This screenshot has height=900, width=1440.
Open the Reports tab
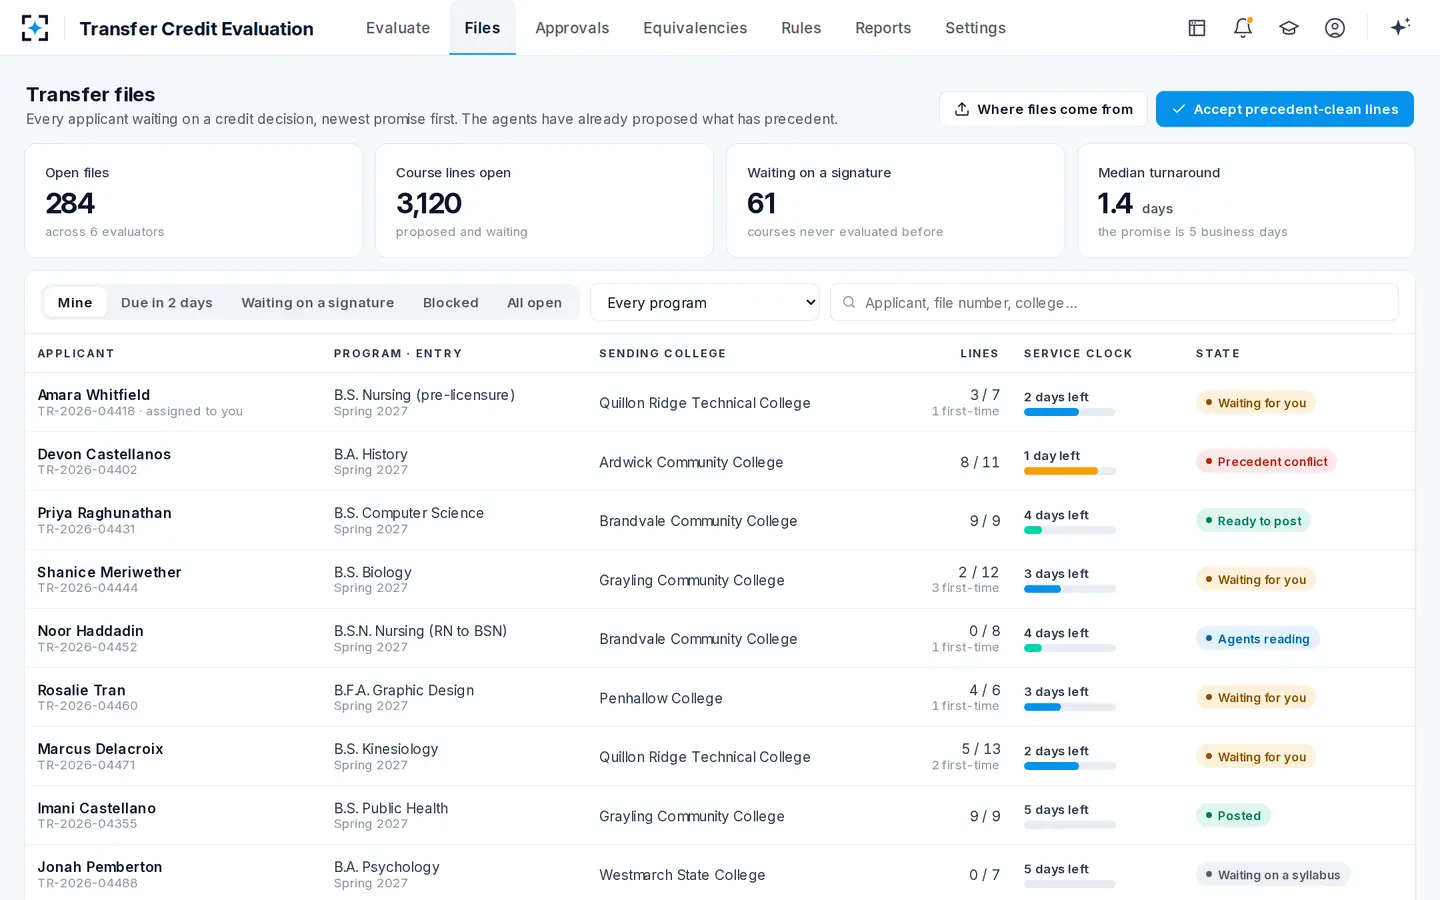883,28
